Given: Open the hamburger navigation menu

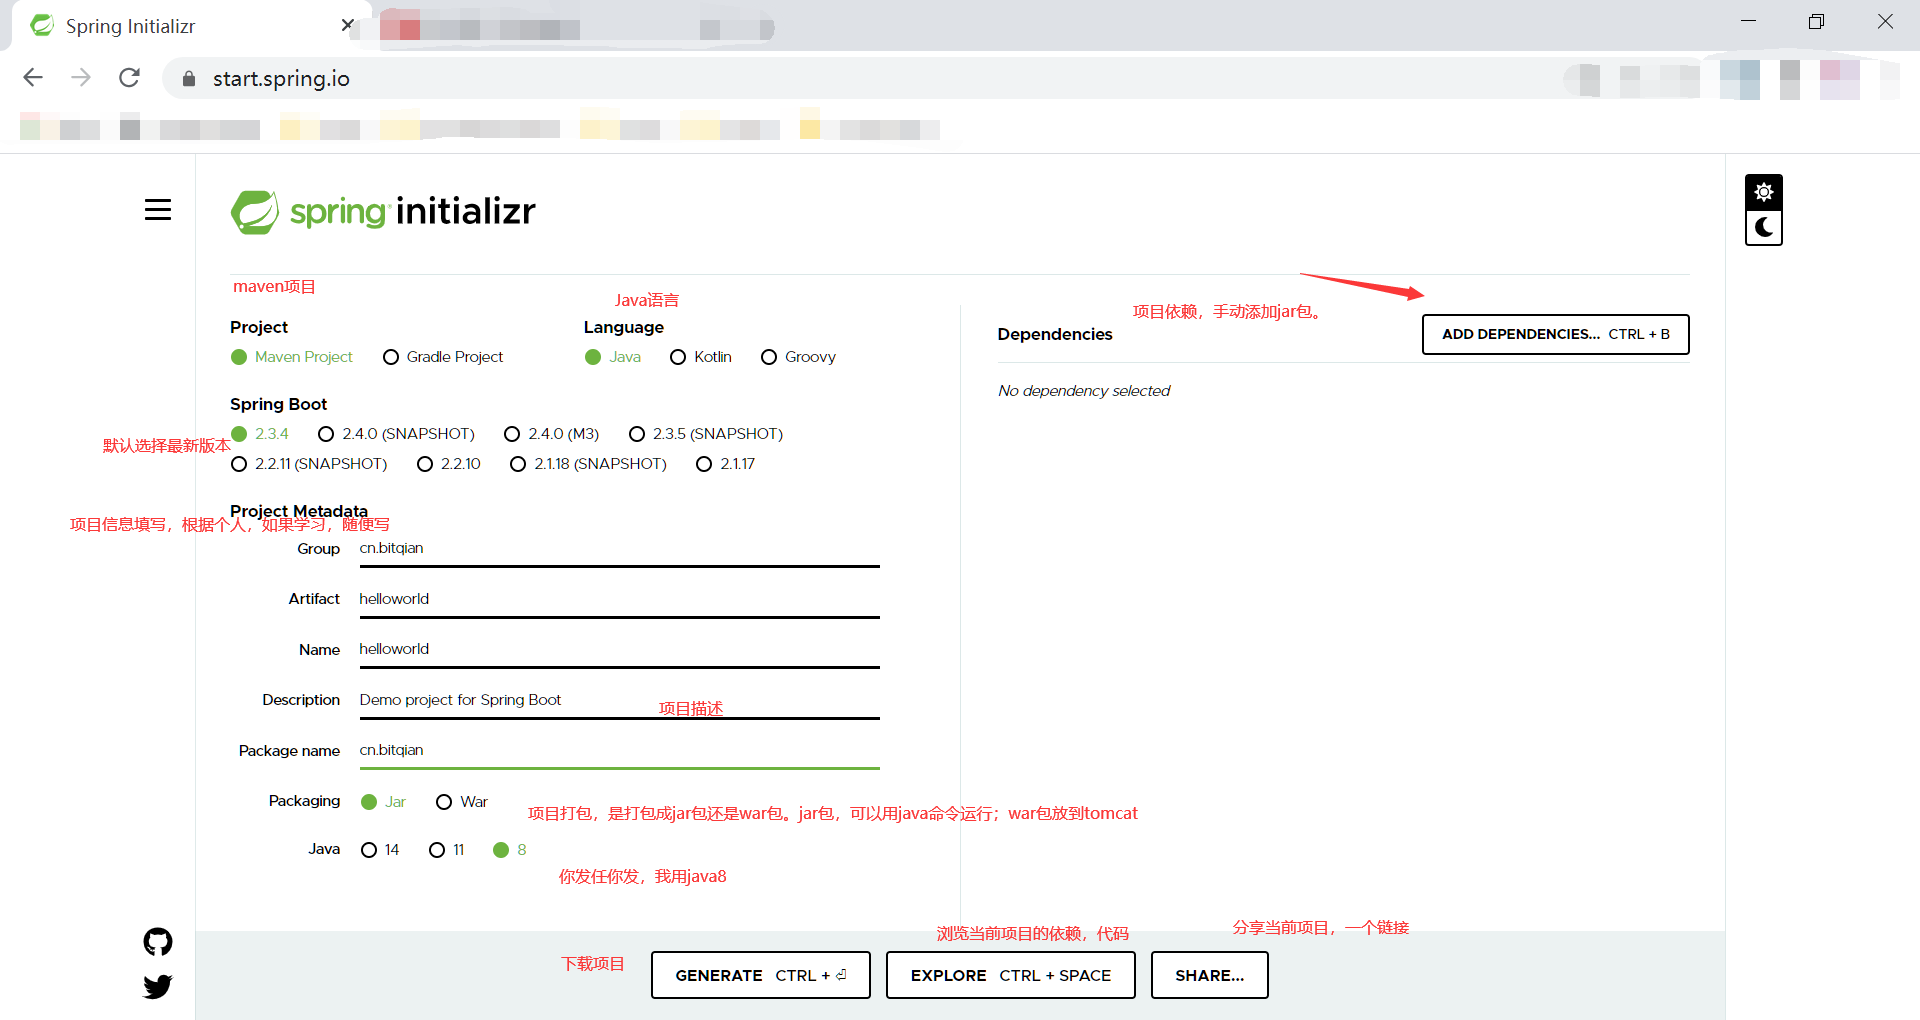Looking at the screenshot, I should click(158, 210).
